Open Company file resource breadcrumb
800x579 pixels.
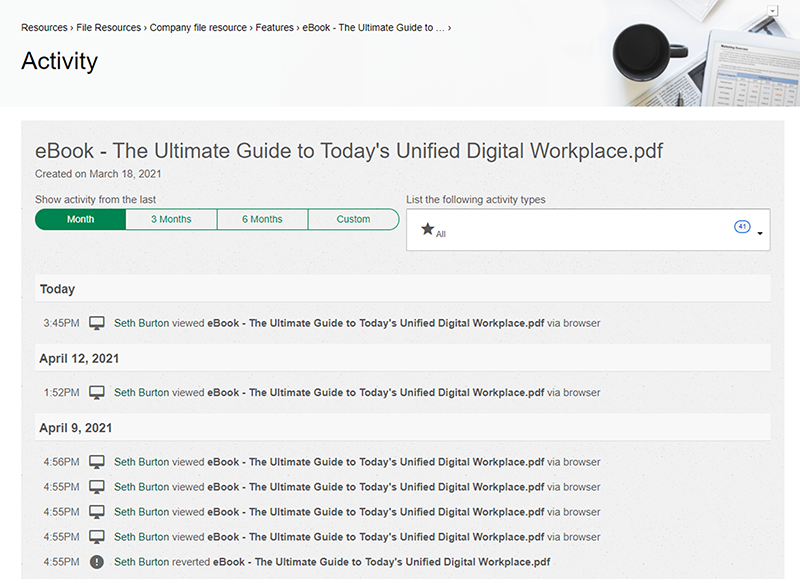[x=198, y=28]
